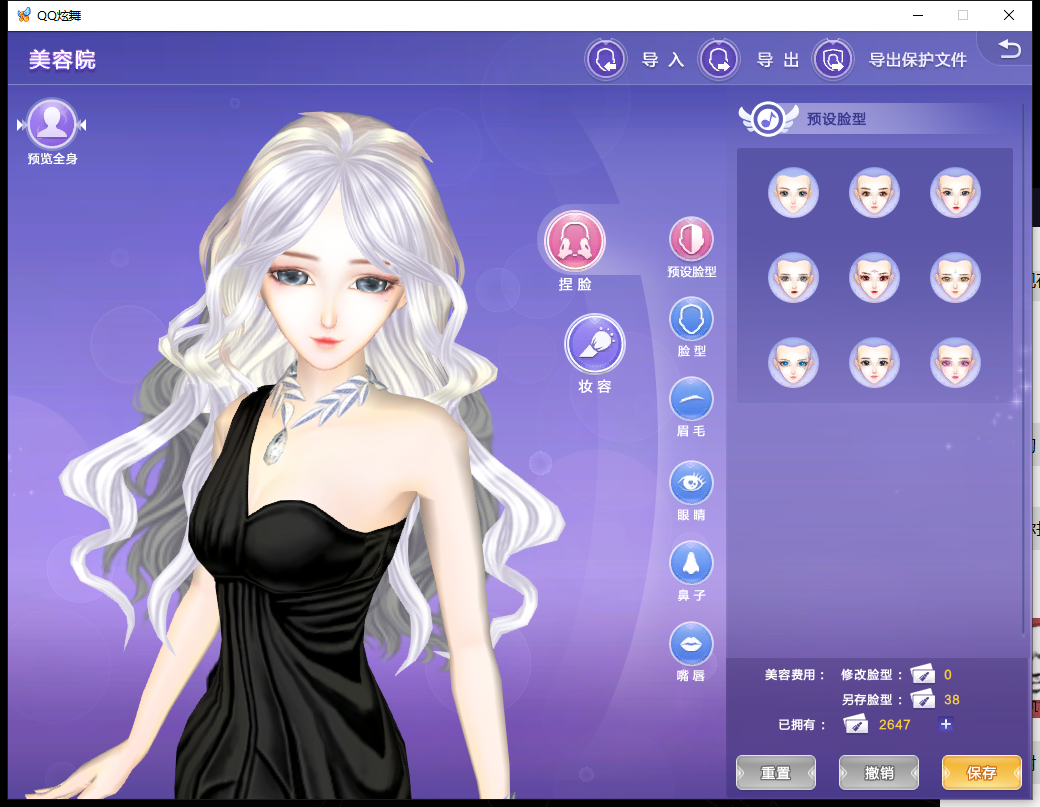Image resolution: width=1040 pixels, height=807 pixels.
Task: Close the QQ炫舞 window
Action: pos(1009,15)
